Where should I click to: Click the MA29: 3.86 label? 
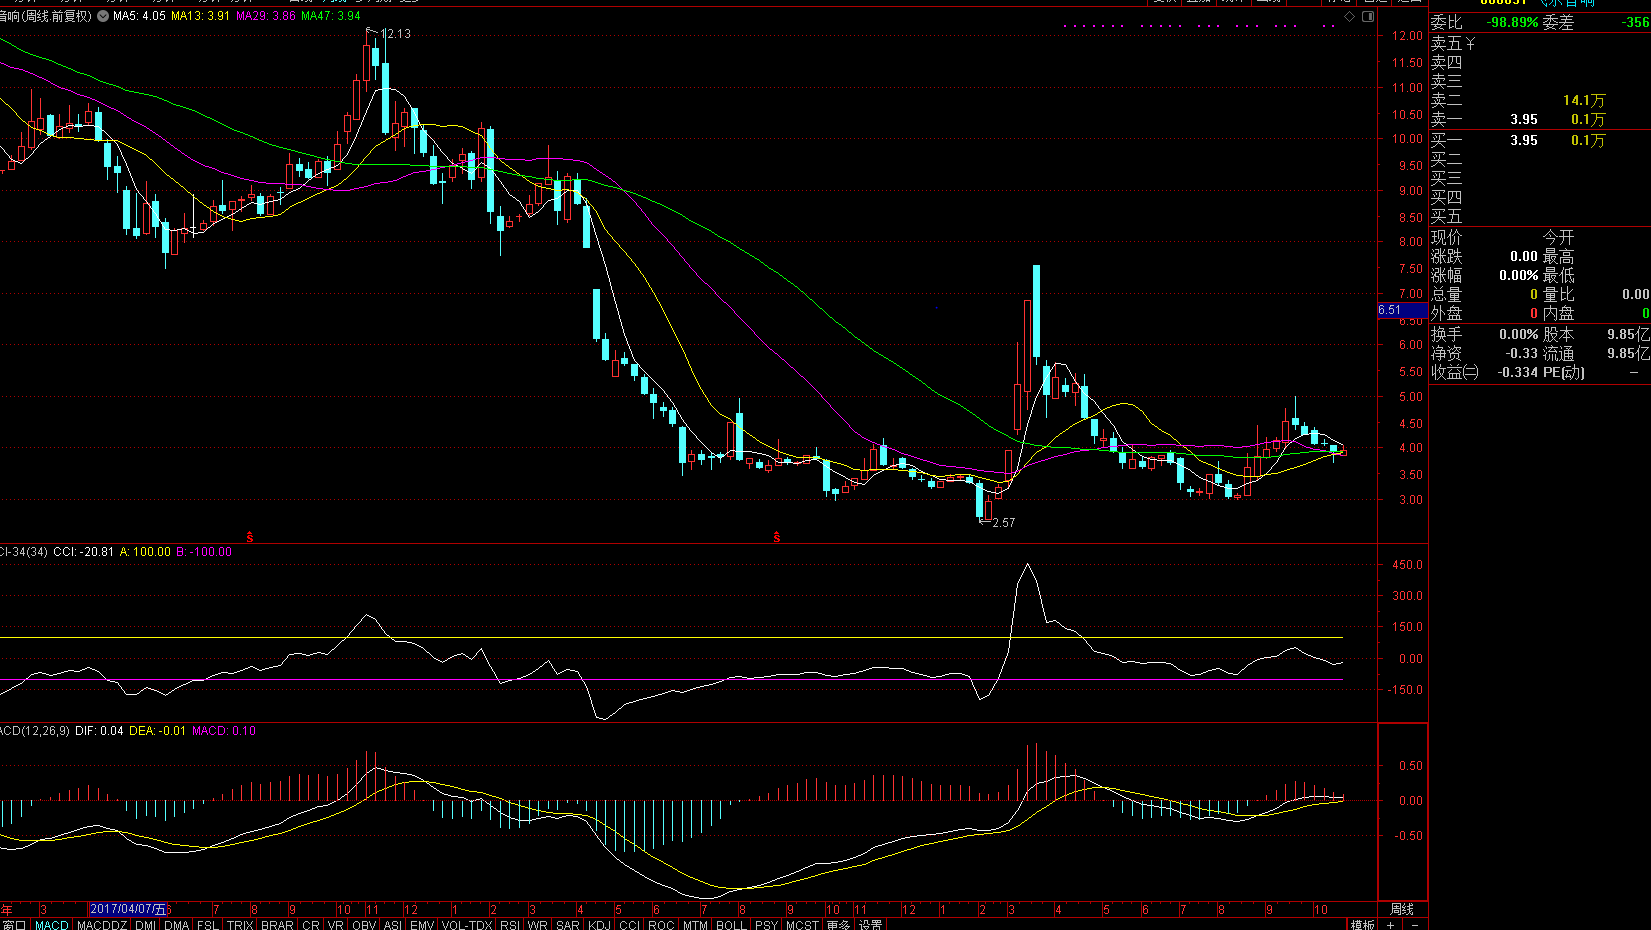[265, 16]
